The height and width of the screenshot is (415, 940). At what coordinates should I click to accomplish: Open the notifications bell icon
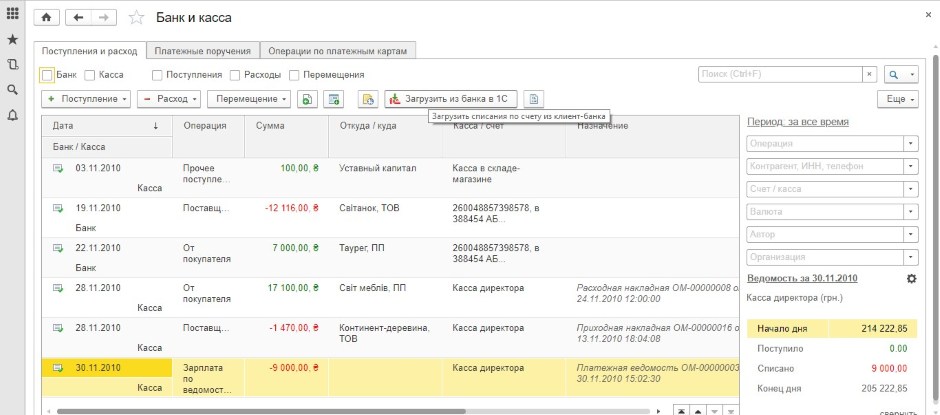coord(12,116)
